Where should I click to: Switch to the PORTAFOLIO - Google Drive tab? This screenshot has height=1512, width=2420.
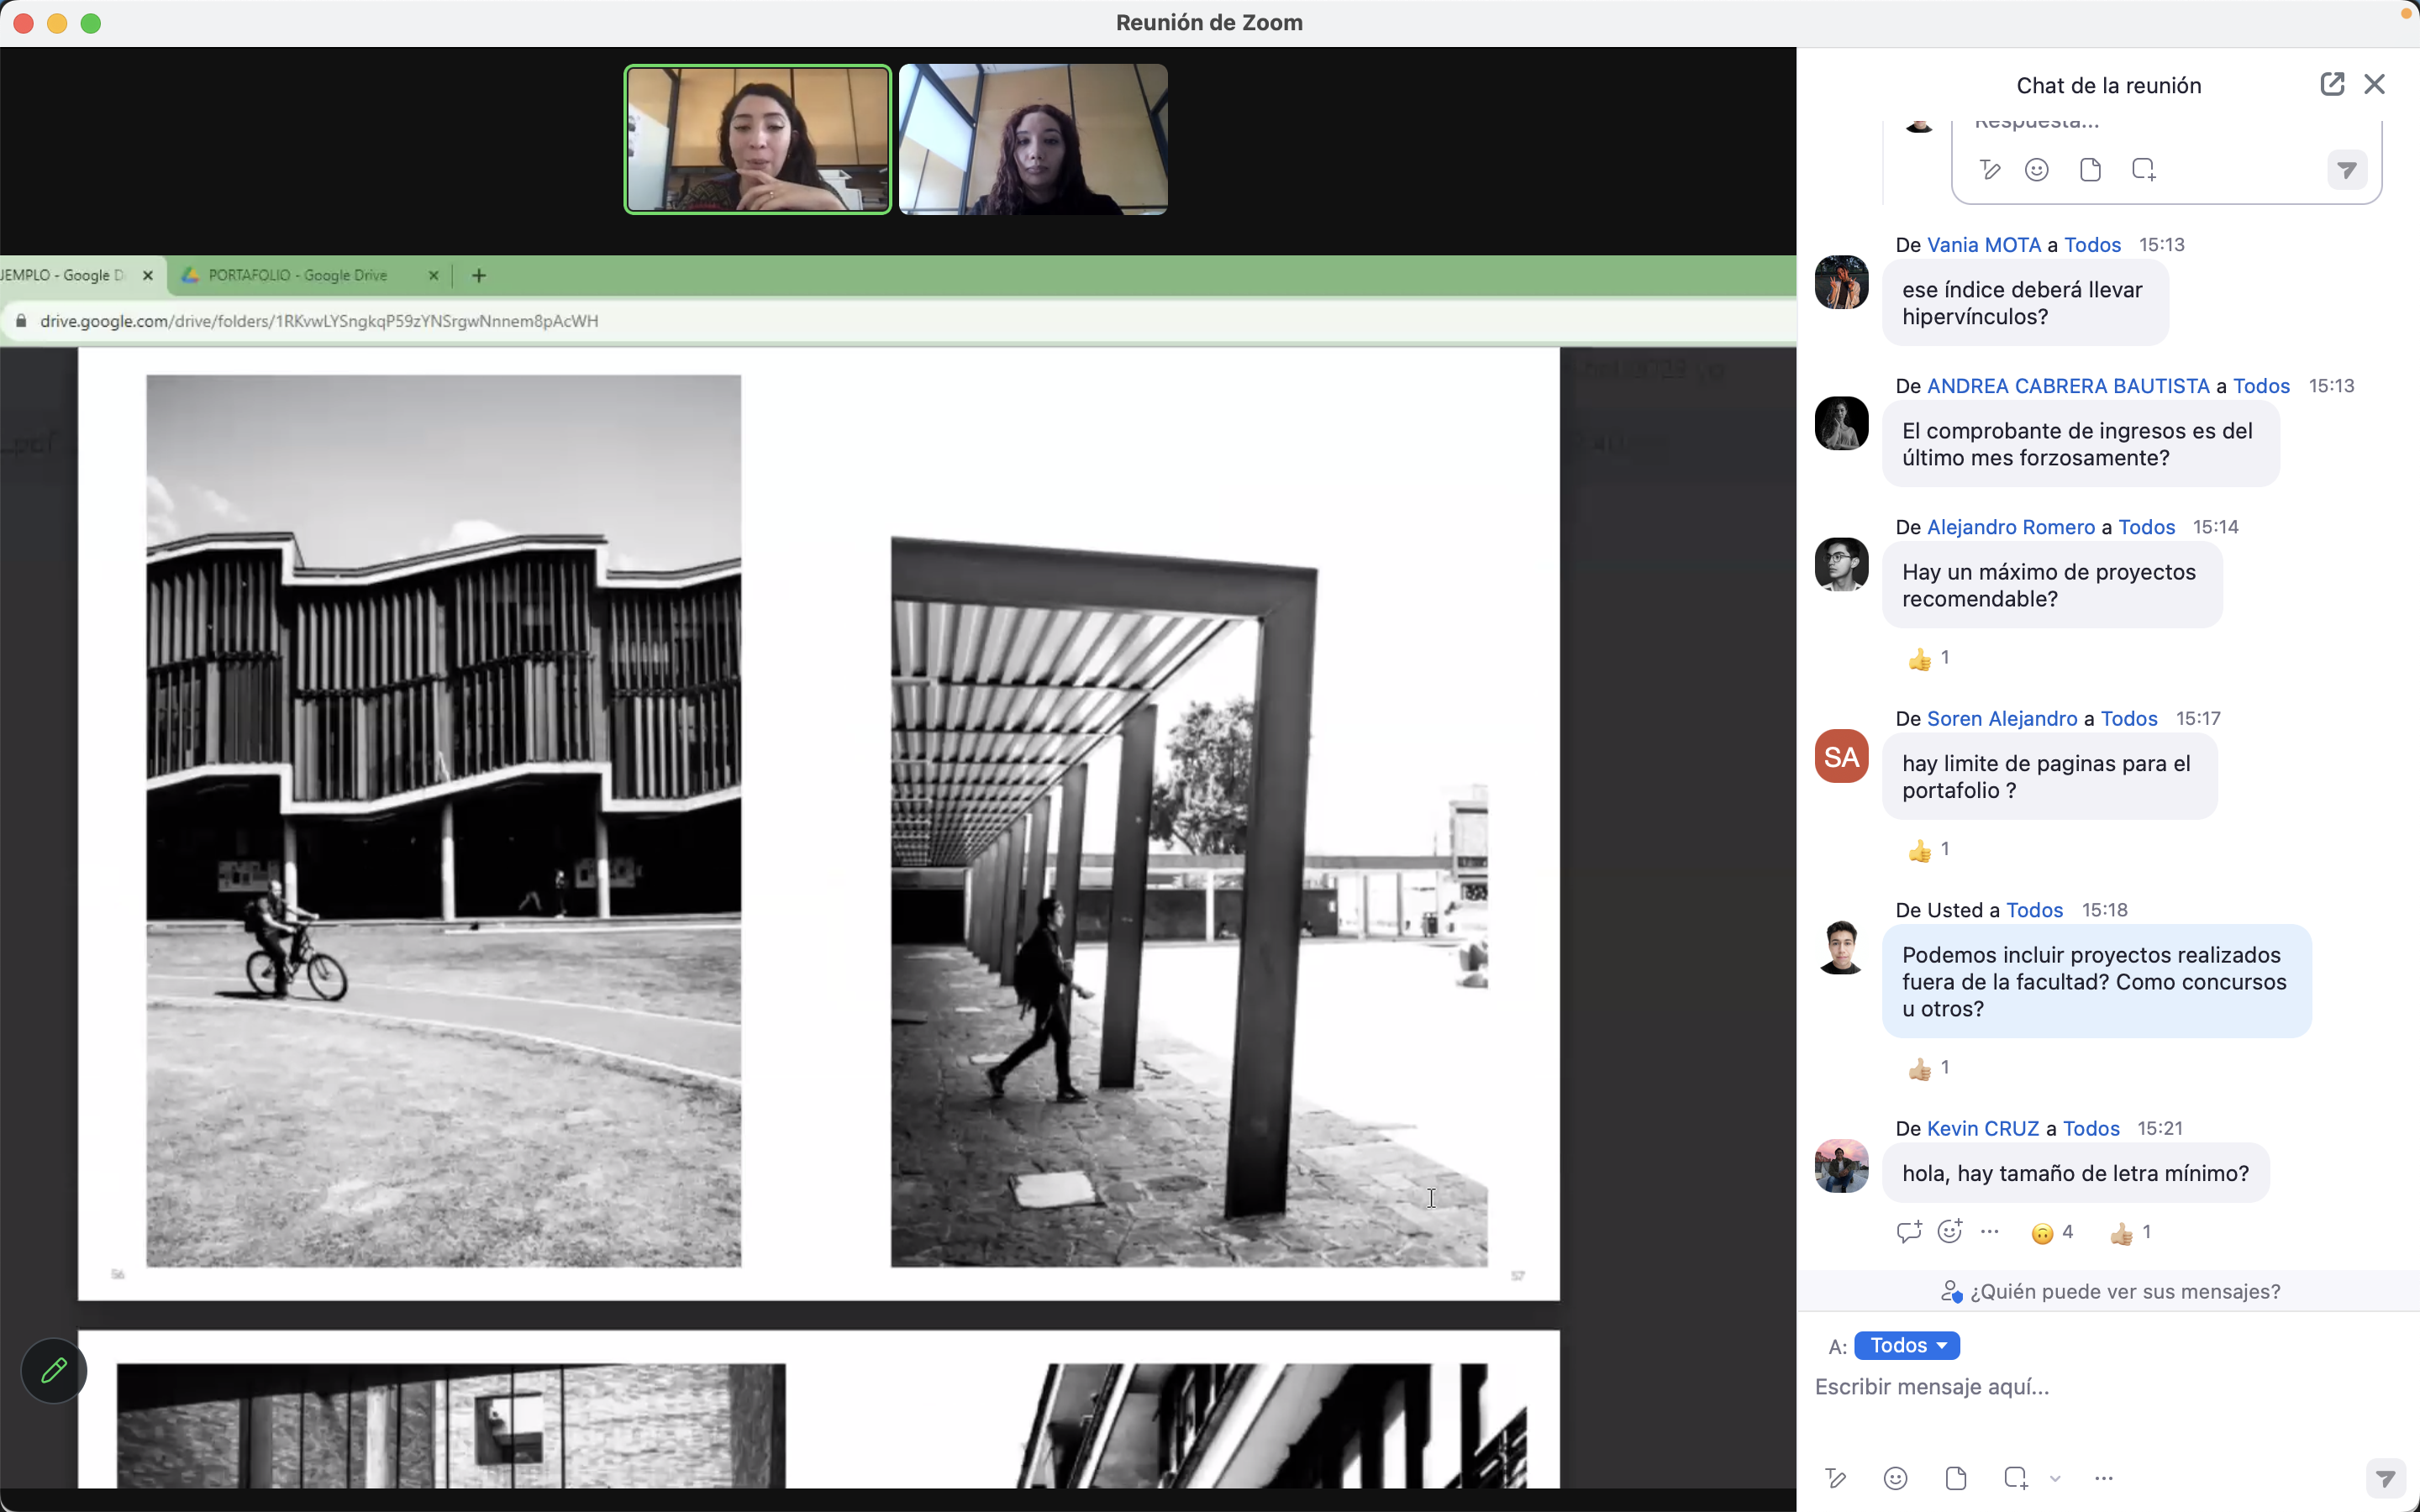[298, 275]
